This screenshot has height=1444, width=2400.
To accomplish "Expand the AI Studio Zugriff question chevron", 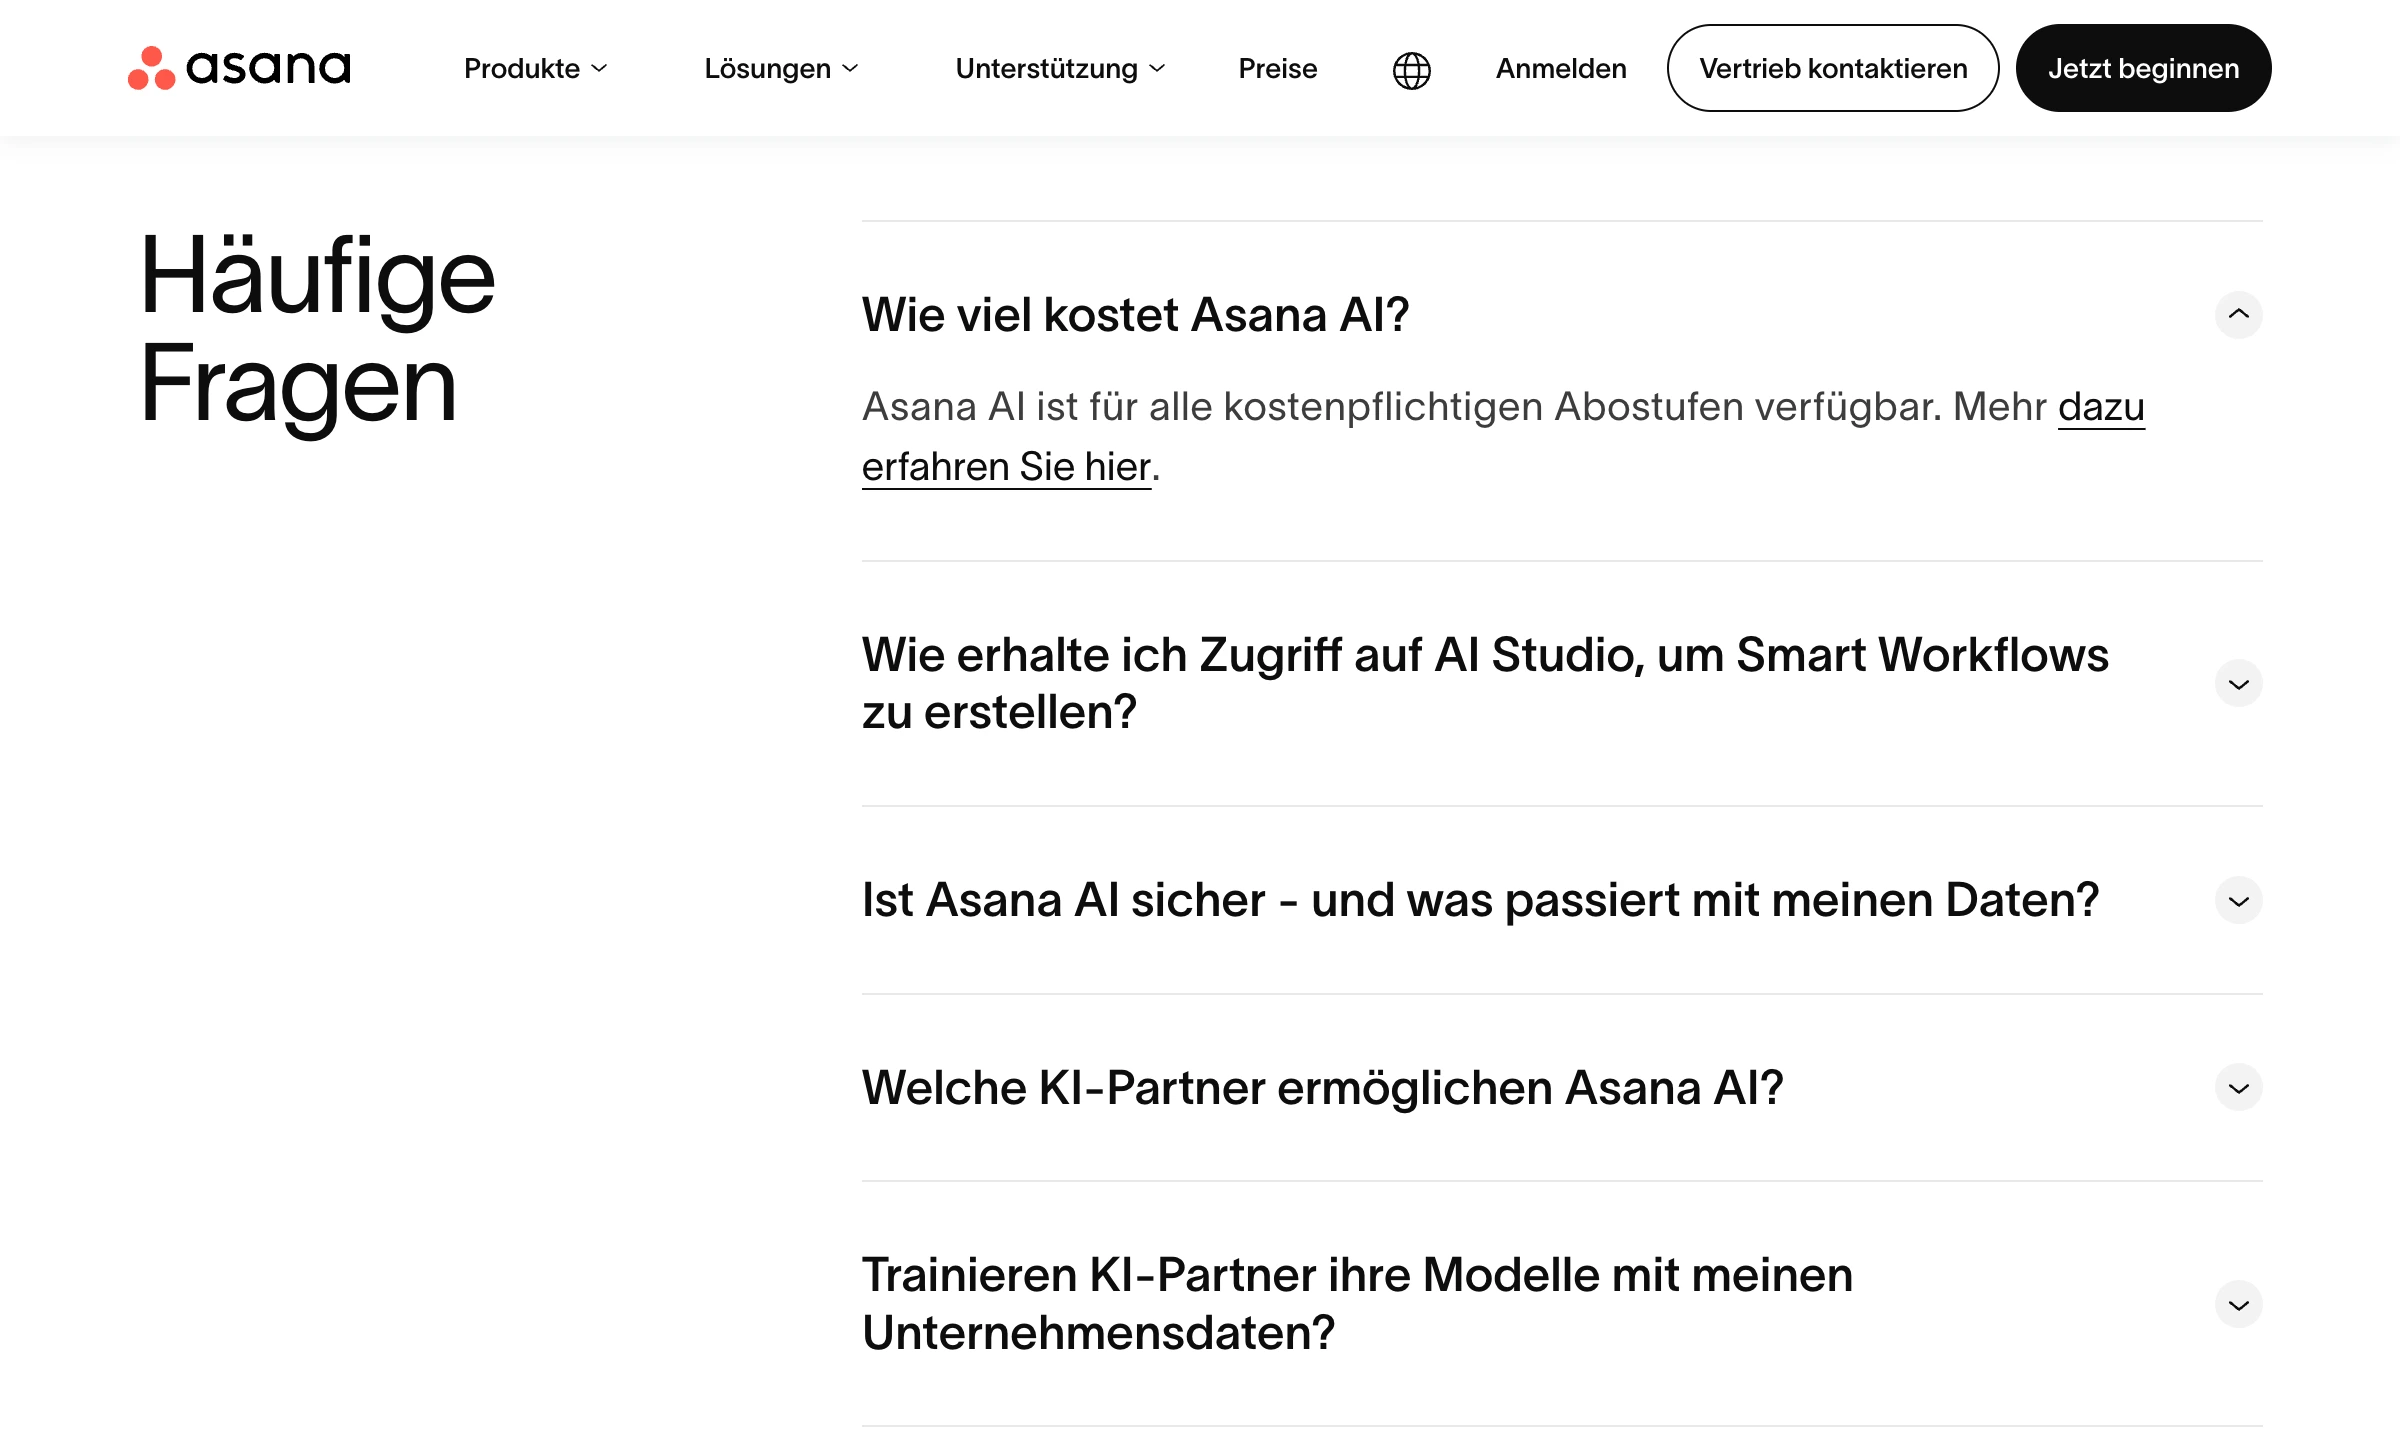I will [2238, 683].
